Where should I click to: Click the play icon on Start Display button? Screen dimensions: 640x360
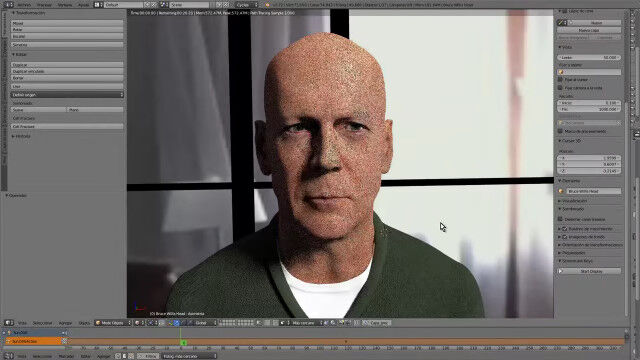pos(561,271)
